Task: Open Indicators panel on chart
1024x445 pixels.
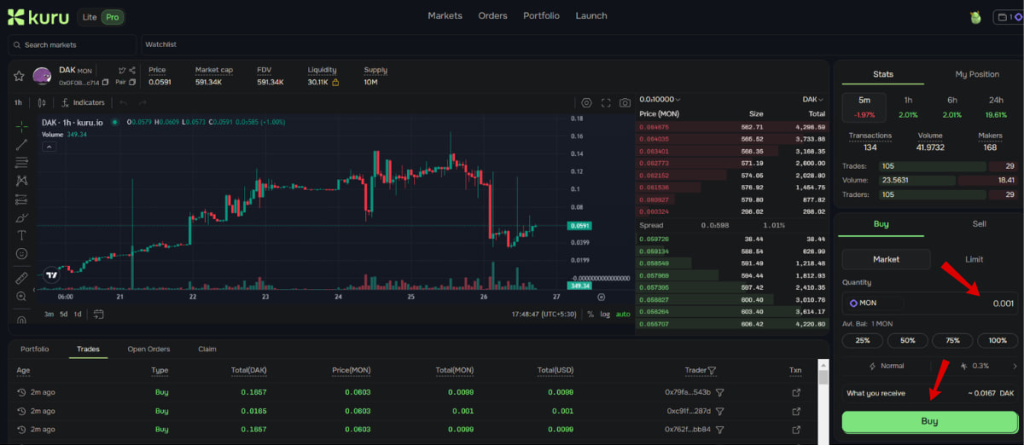Action: (x=82, y=103)
